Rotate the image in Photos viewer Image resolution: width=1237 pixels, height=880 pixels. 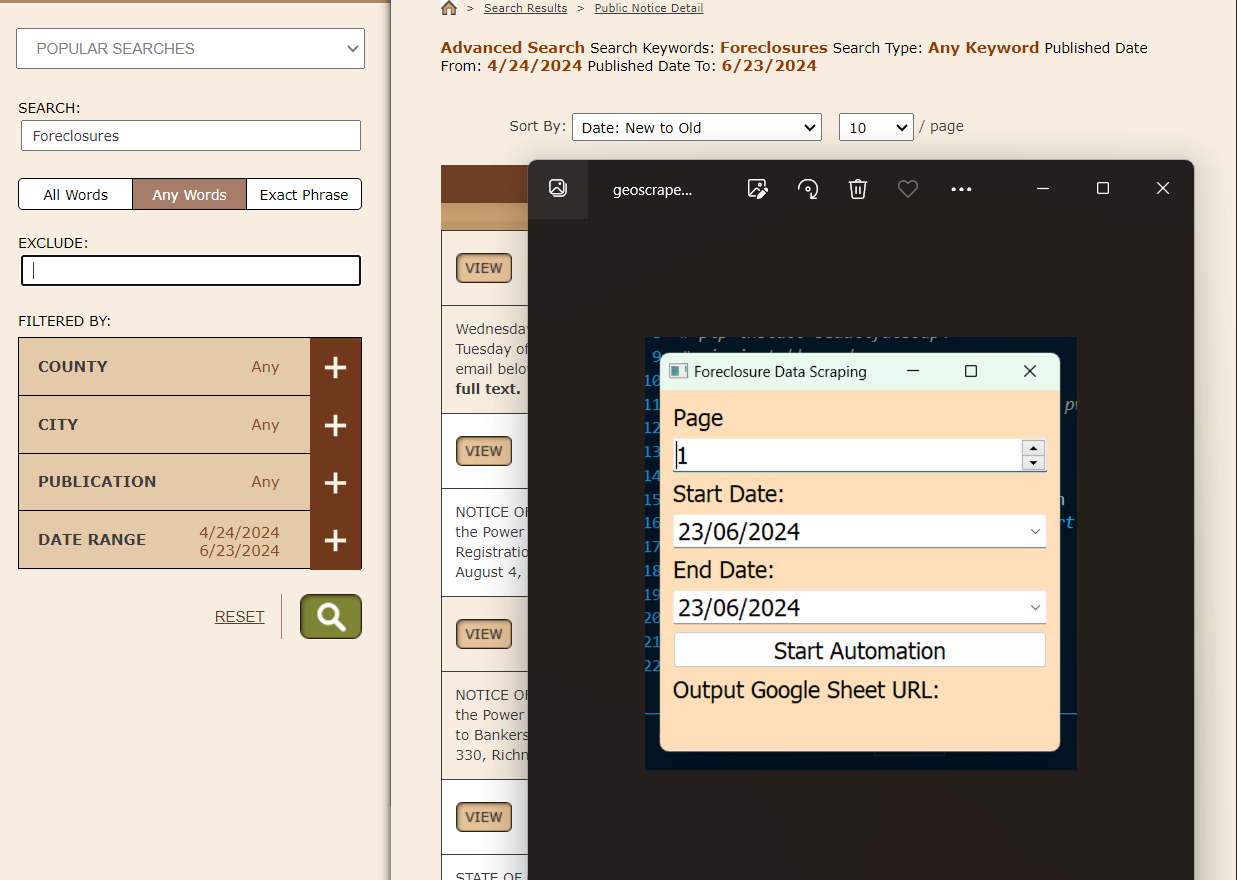point(808,189)
